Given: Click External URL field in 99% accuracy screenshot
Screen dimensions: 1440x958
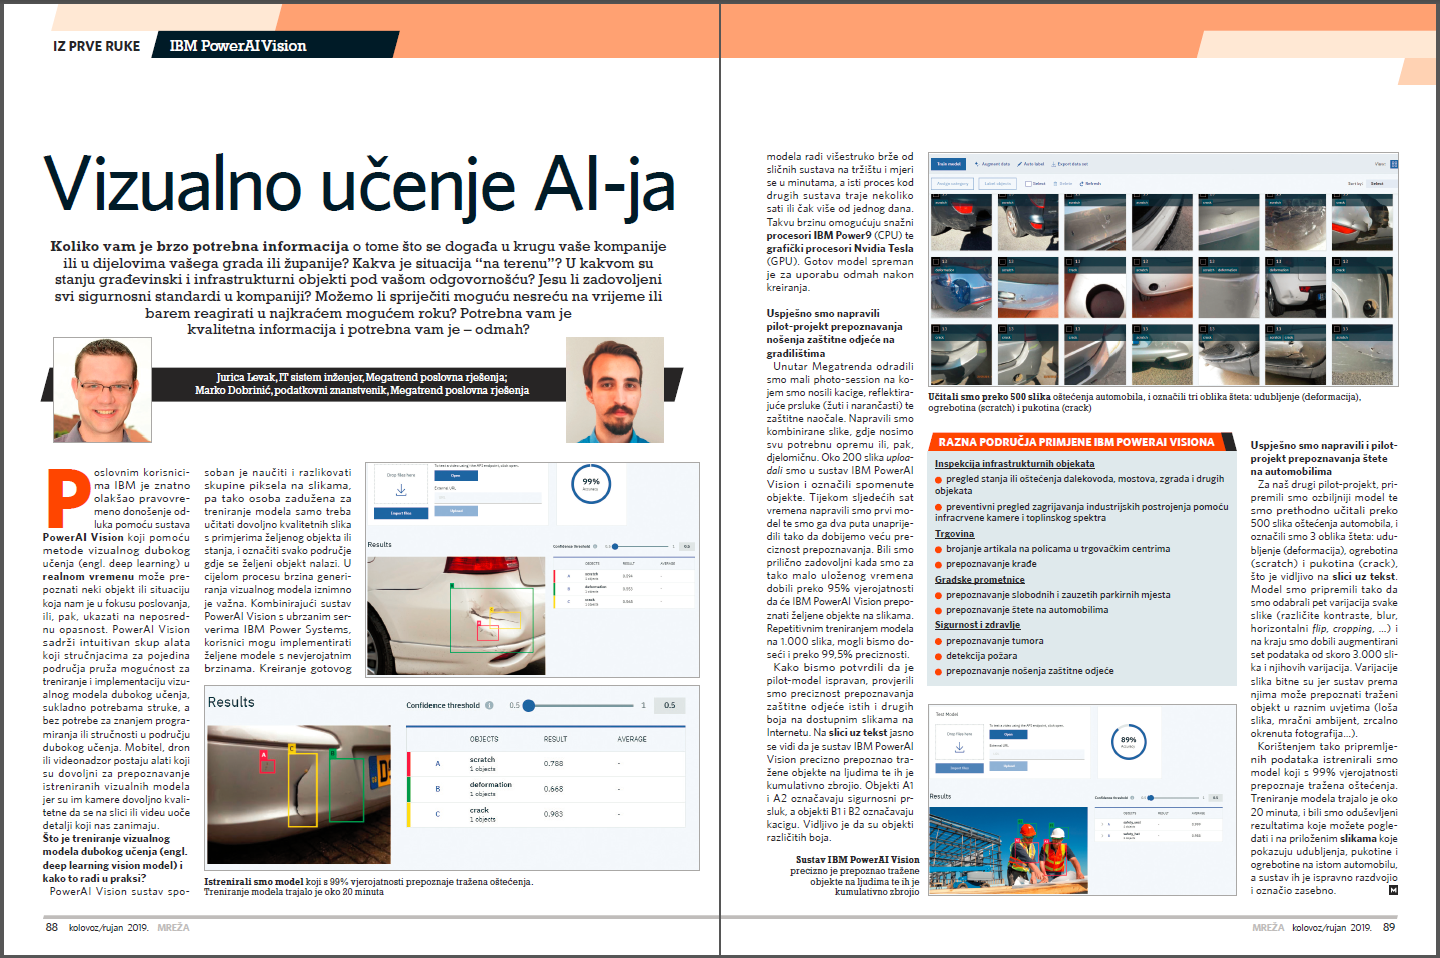Looking at the screenshot, I should (488, 497).
